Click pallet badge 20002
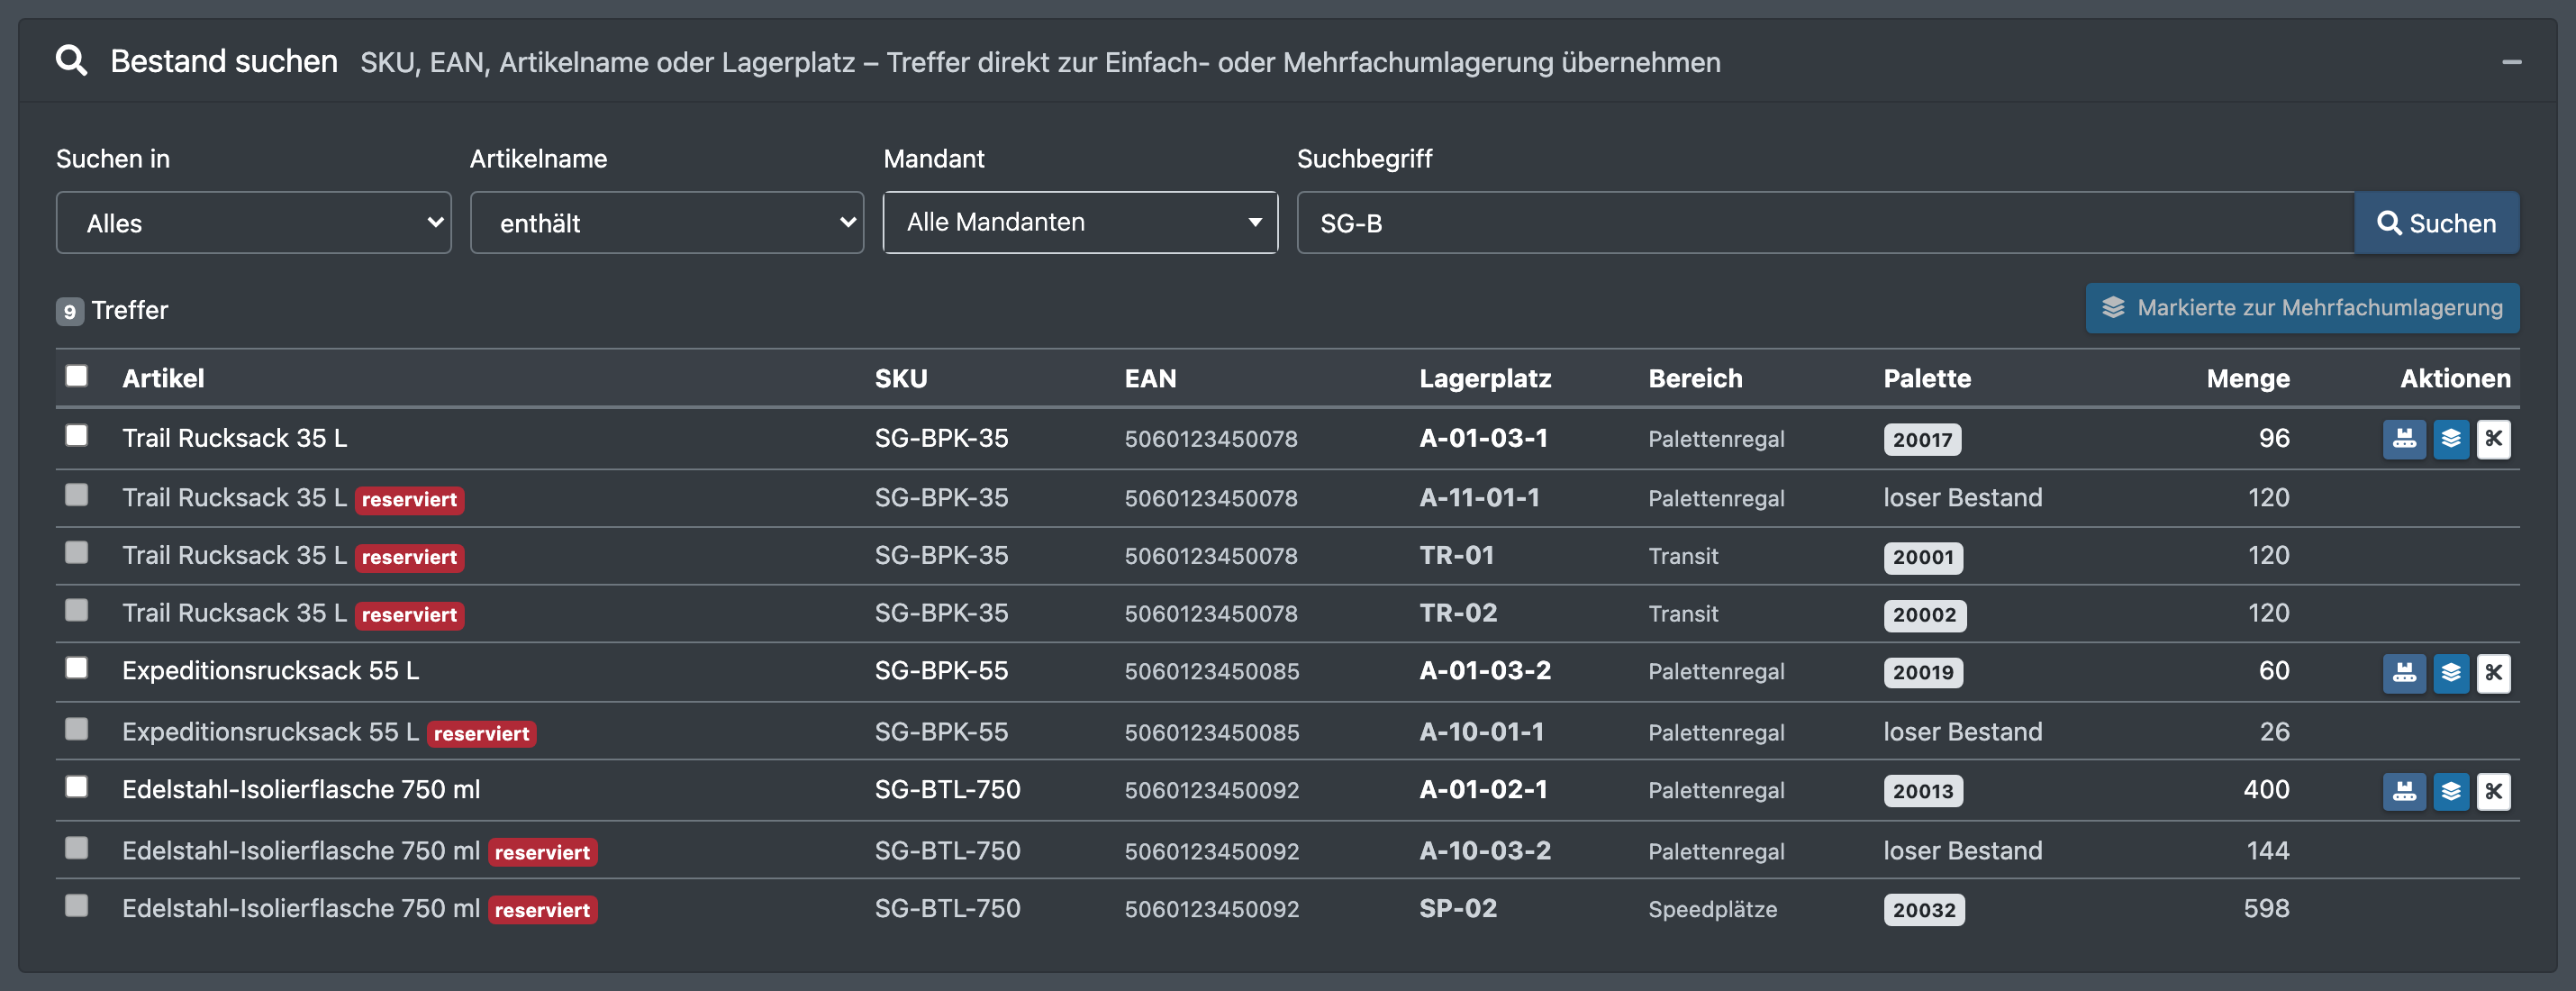This screenshot has height=991, width=2576. (1924, 615)
